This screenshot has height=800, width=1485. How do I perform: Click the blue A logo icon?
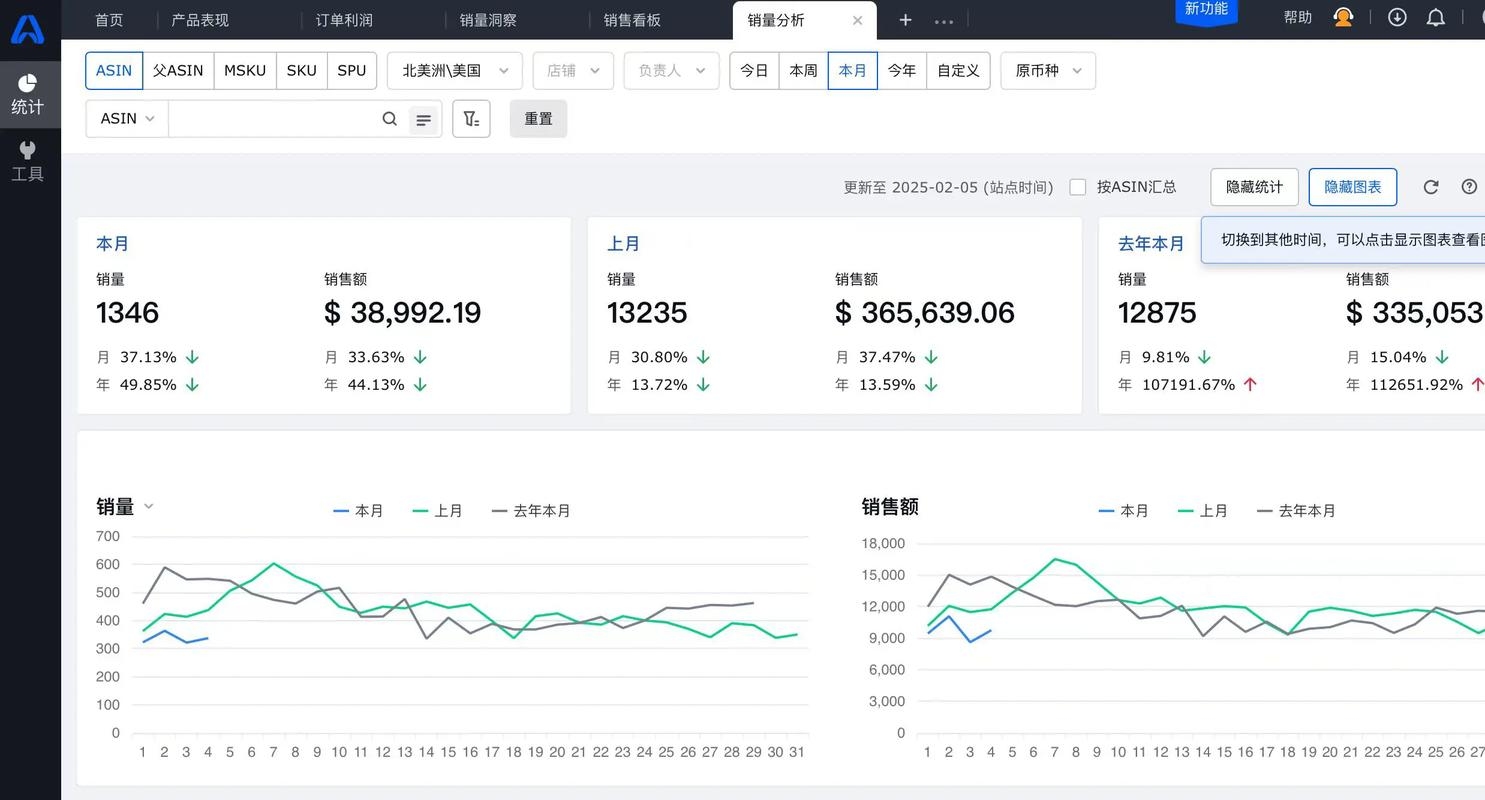27,29
